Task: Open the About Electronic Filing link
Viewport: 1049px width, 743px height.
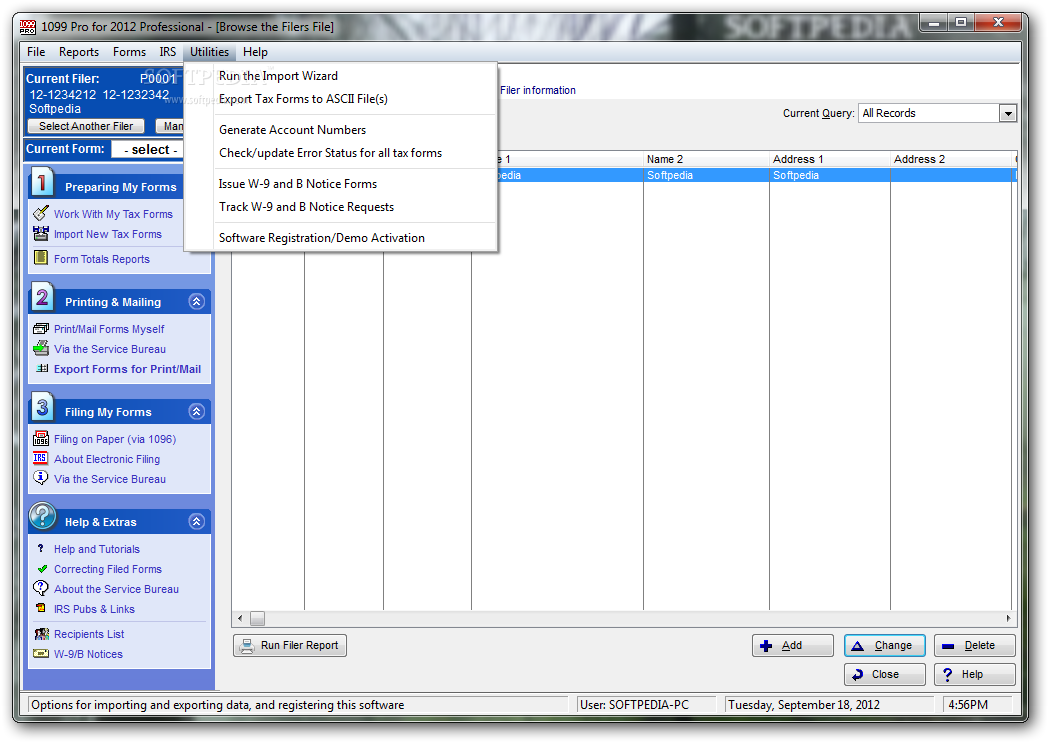Action: click(107, 459)
